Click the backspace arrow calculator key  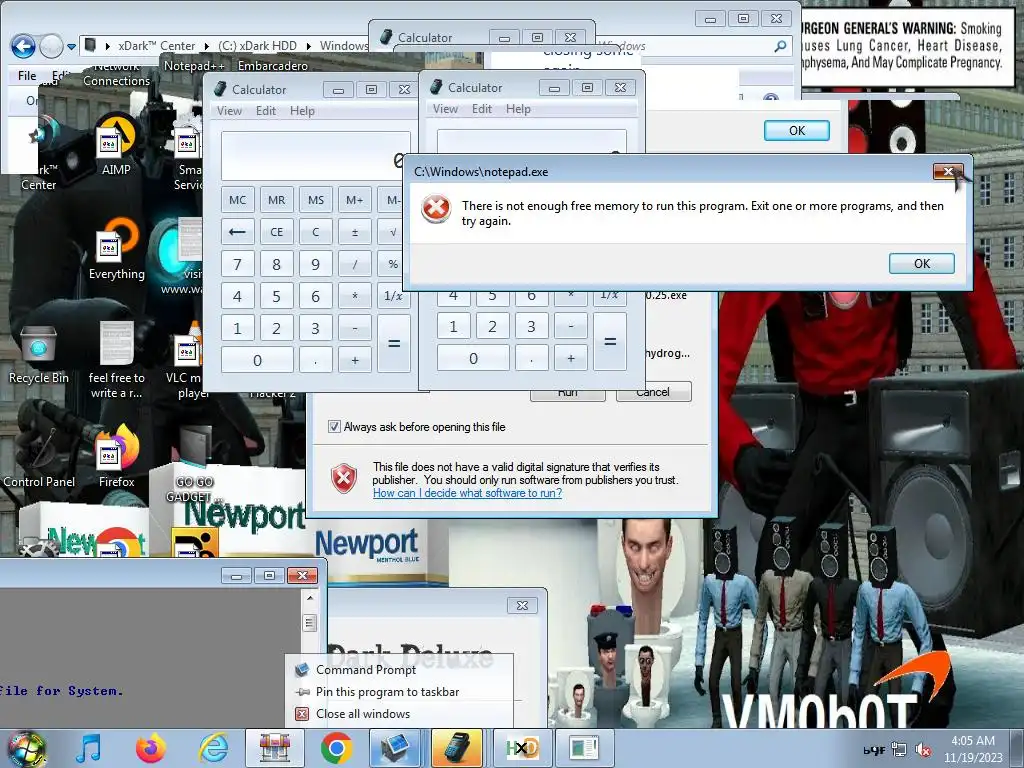pos(238,232)
